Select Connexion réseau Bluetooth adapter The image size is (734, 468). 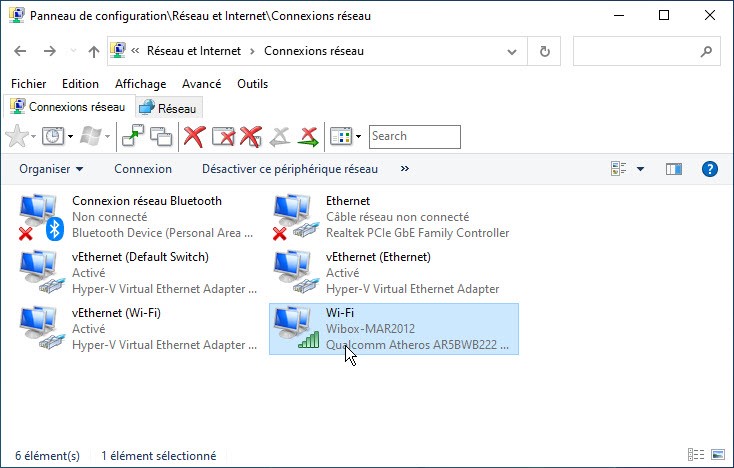tap(138, 217)
